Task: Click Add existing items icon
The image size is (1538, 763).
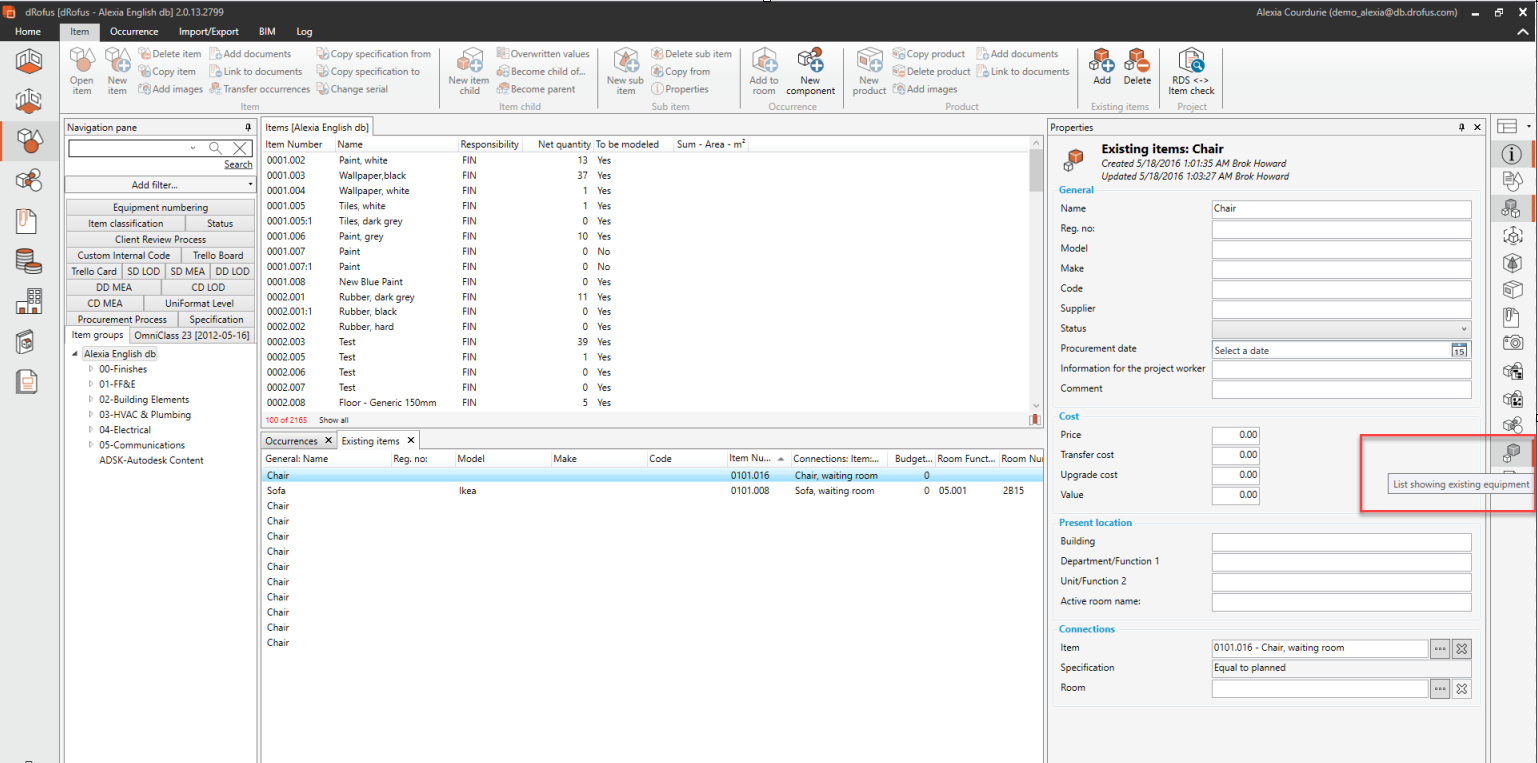Action: click(x=1102, y=66)
